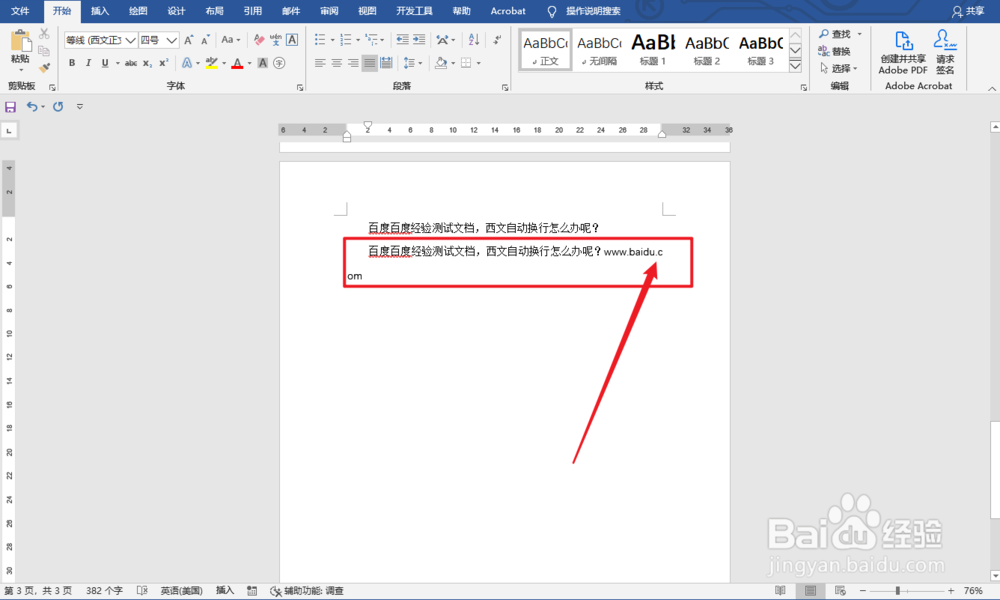Apply the yellow text highlight color

click(212, 63)
